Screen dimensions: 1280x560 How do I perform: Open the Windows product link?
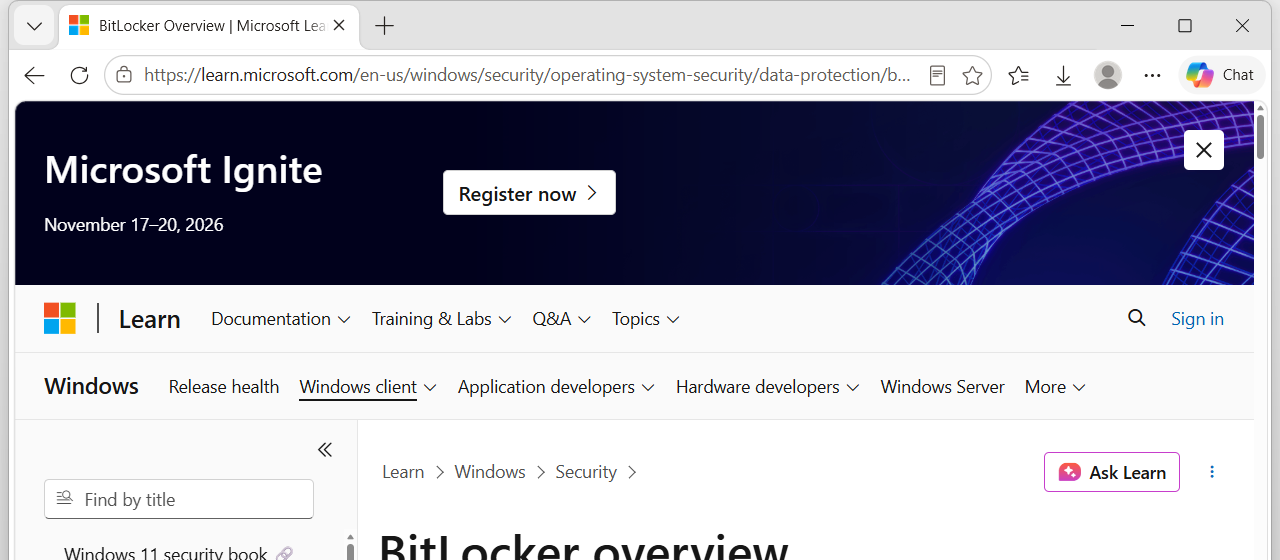coord(92,386)
